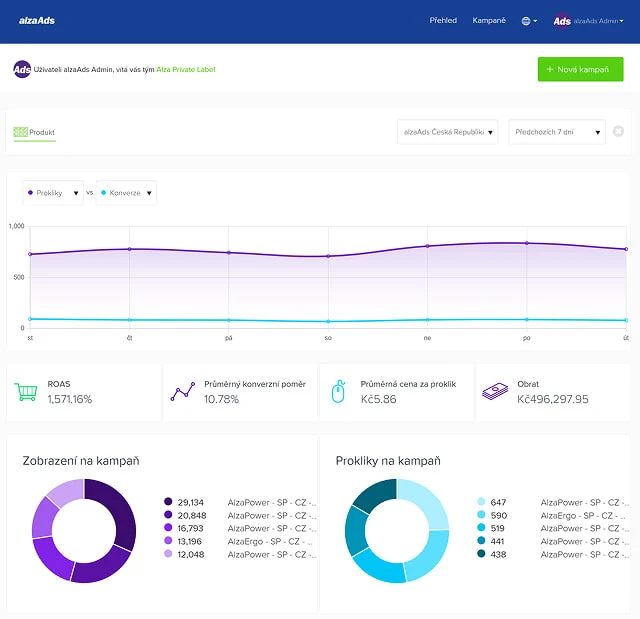
Task: Open the Předchozích 7 dní date range dropdown
Action: (557, 132)
